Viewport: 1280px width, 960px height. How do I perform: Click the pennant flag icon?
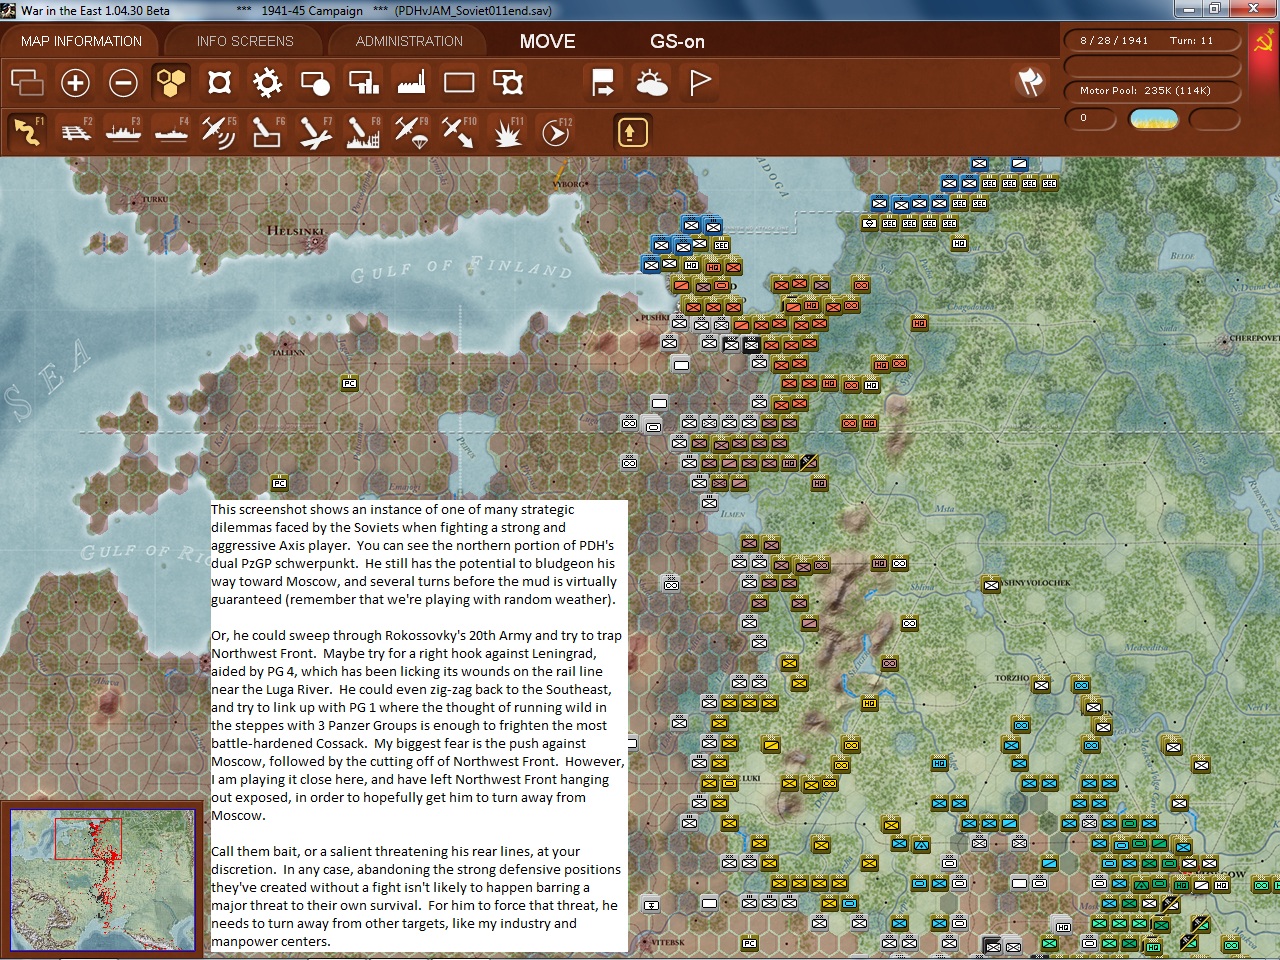click(699, 82)
